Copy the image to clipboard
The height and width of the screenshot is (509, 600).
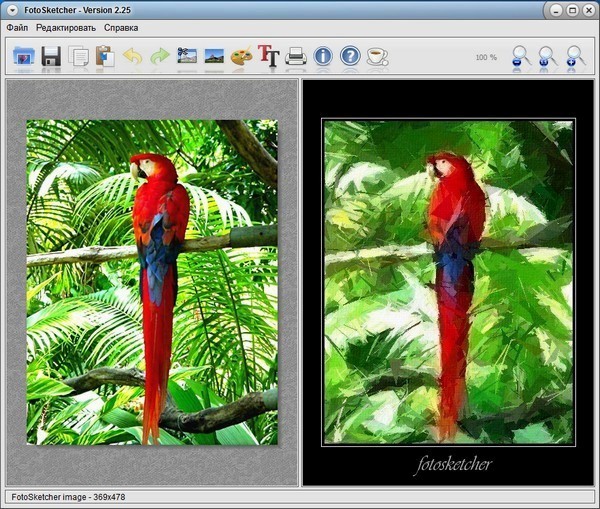click(79, 57)
